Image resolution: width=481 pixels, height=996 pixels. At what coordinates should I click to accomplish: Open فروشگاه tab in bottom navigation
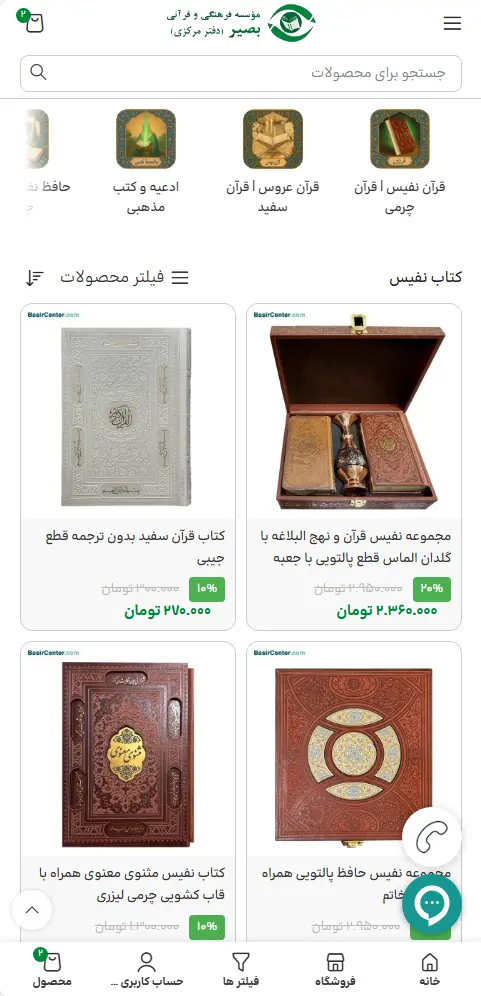point(335,969)
